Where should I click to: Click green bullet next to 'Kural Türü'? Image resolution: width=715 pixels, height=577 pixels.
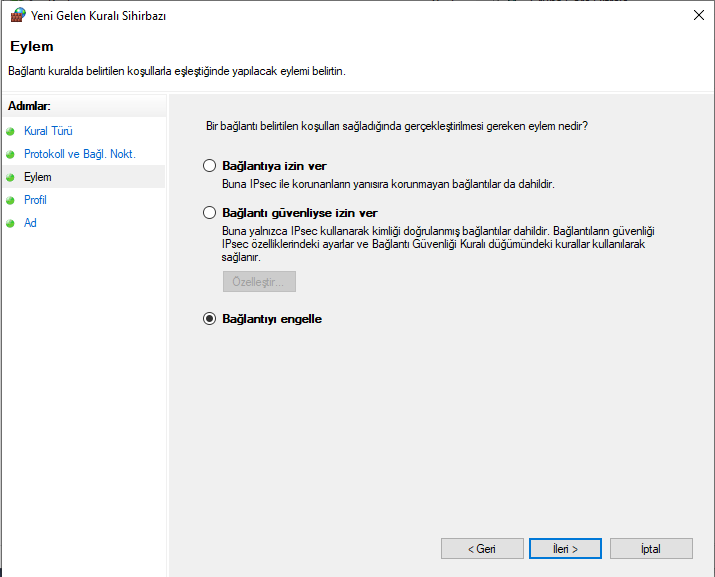click(10, 132)
